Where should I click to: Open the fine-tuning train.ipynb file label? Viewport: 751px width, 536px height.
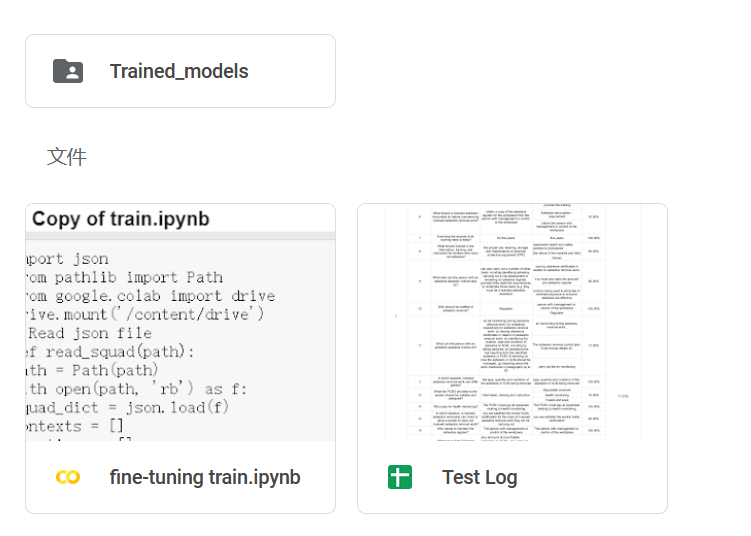205,477
